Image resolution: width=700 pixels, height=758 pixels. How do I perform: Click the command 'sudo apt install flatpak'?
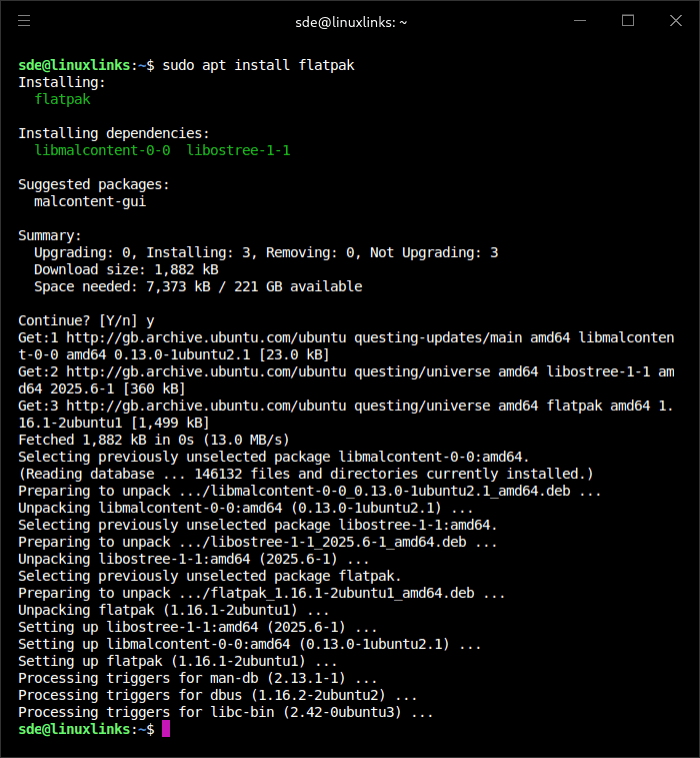point(258,65)
